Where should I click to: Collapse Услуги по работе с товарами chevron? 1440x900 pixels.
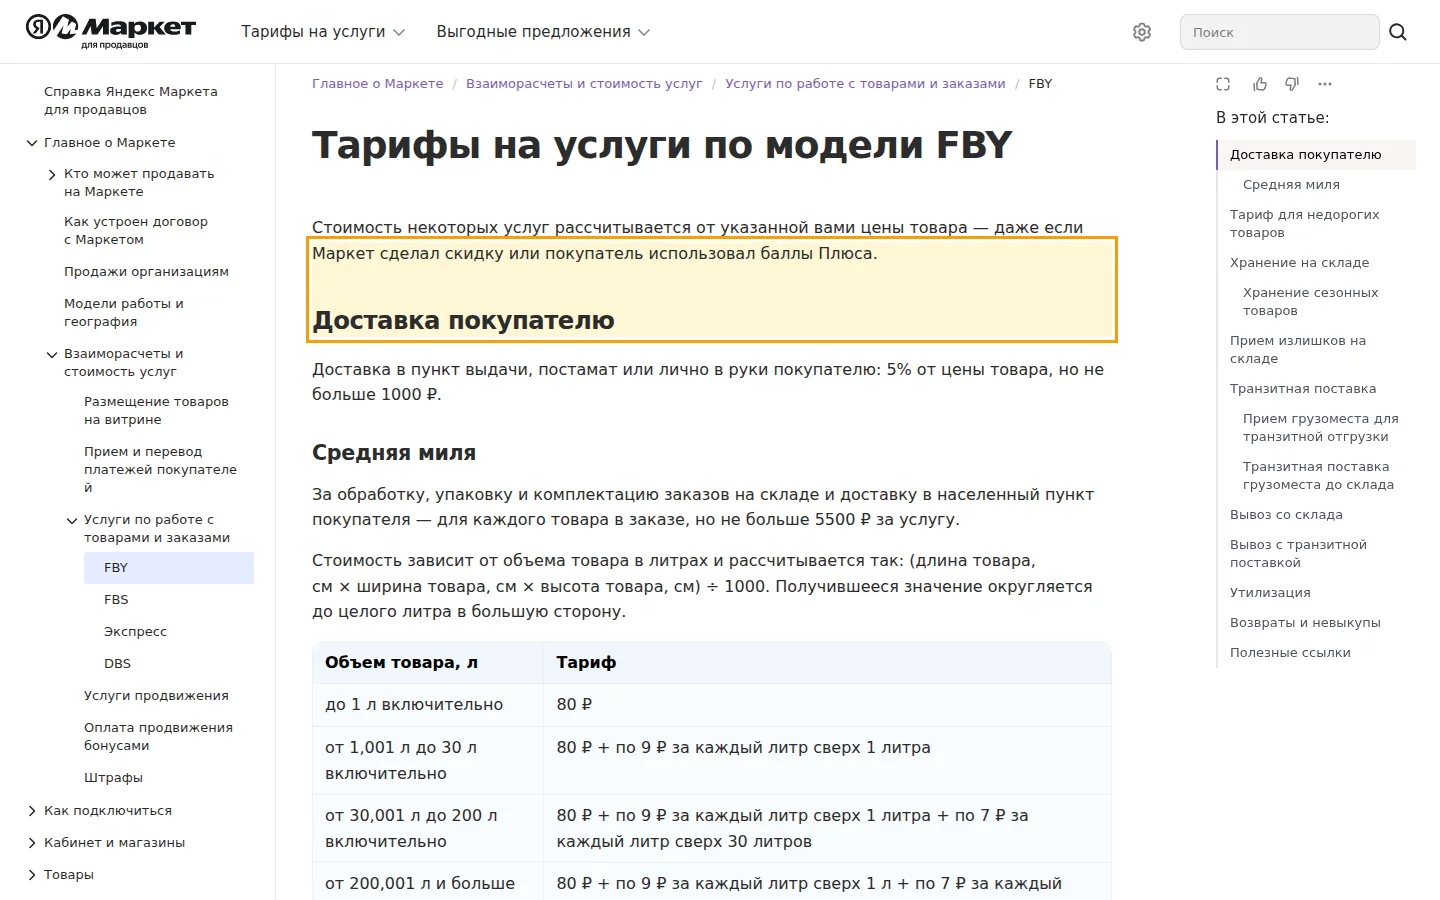[72, 520]
